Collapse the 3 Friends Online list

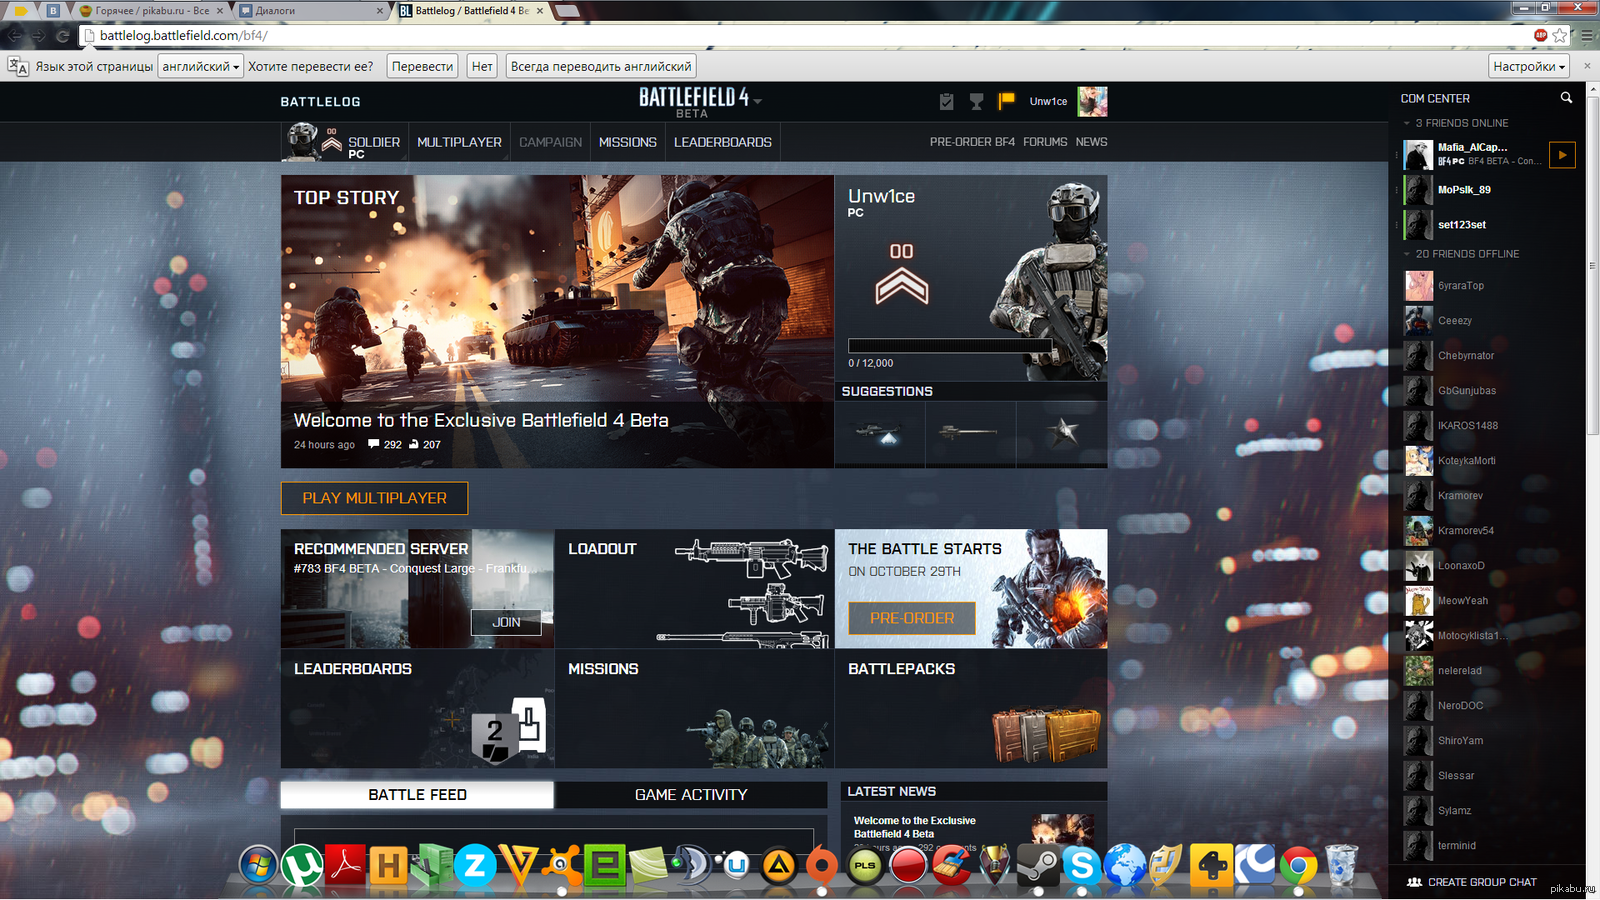1407,123
